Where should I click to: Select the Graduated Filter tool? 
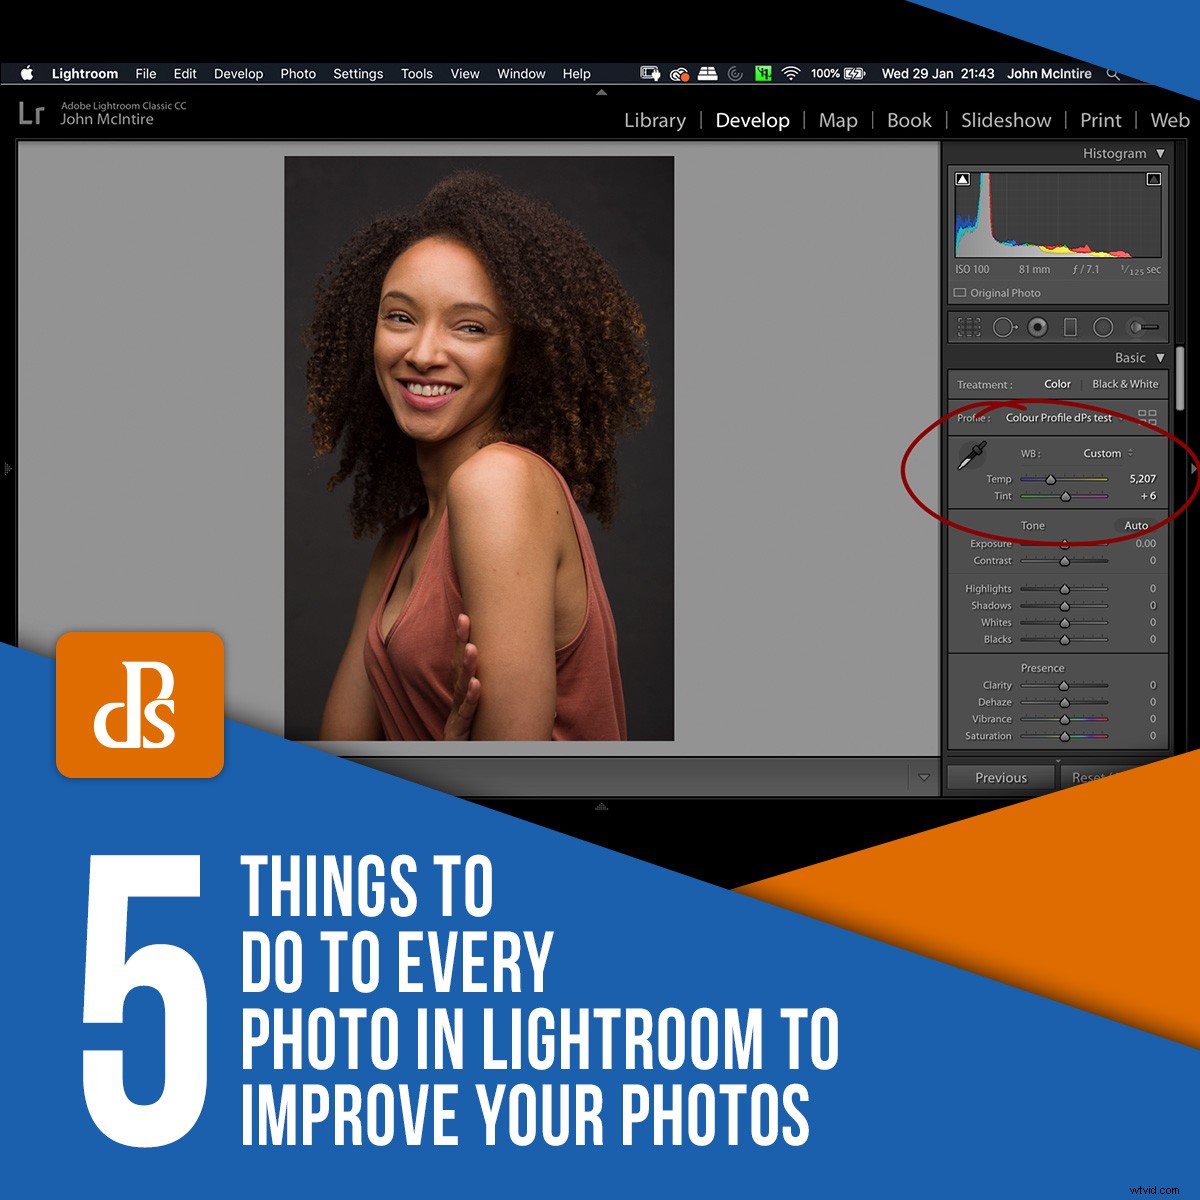pos(1069,327)
